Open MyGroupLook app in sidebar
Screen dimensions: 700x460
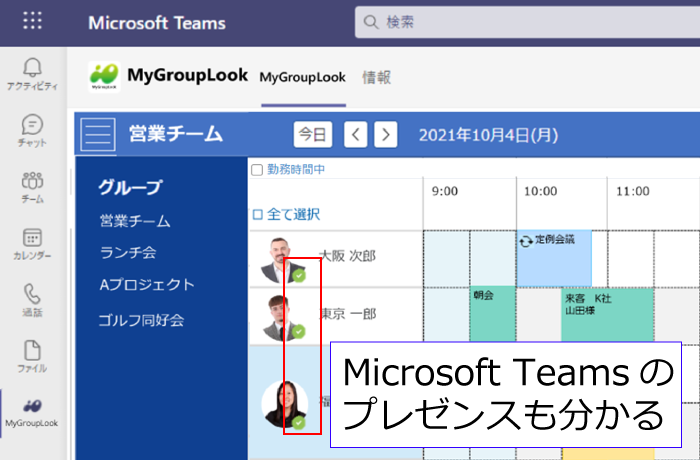click(32, 413)
